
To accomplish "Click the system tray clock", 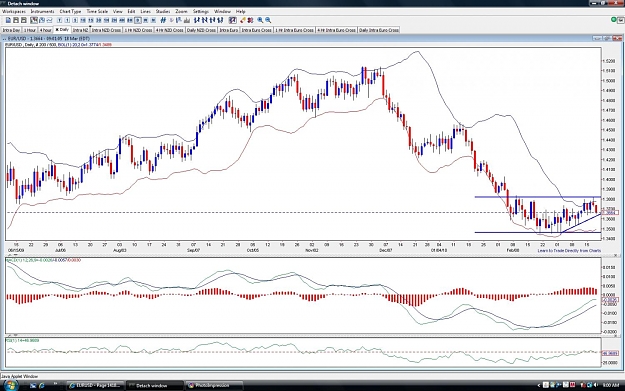I will coord(610,385).
